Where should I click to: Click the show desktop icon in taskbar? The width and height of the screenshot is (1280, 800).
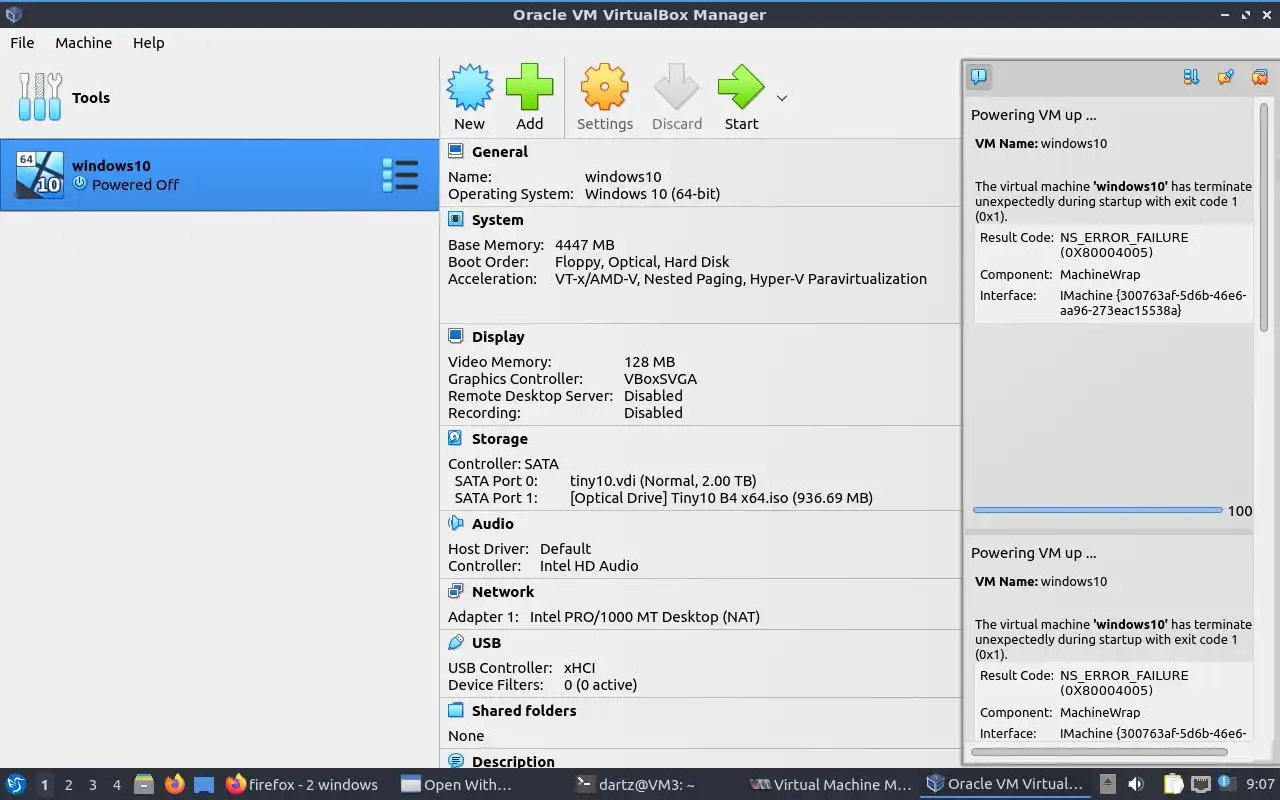coord(204,784)
